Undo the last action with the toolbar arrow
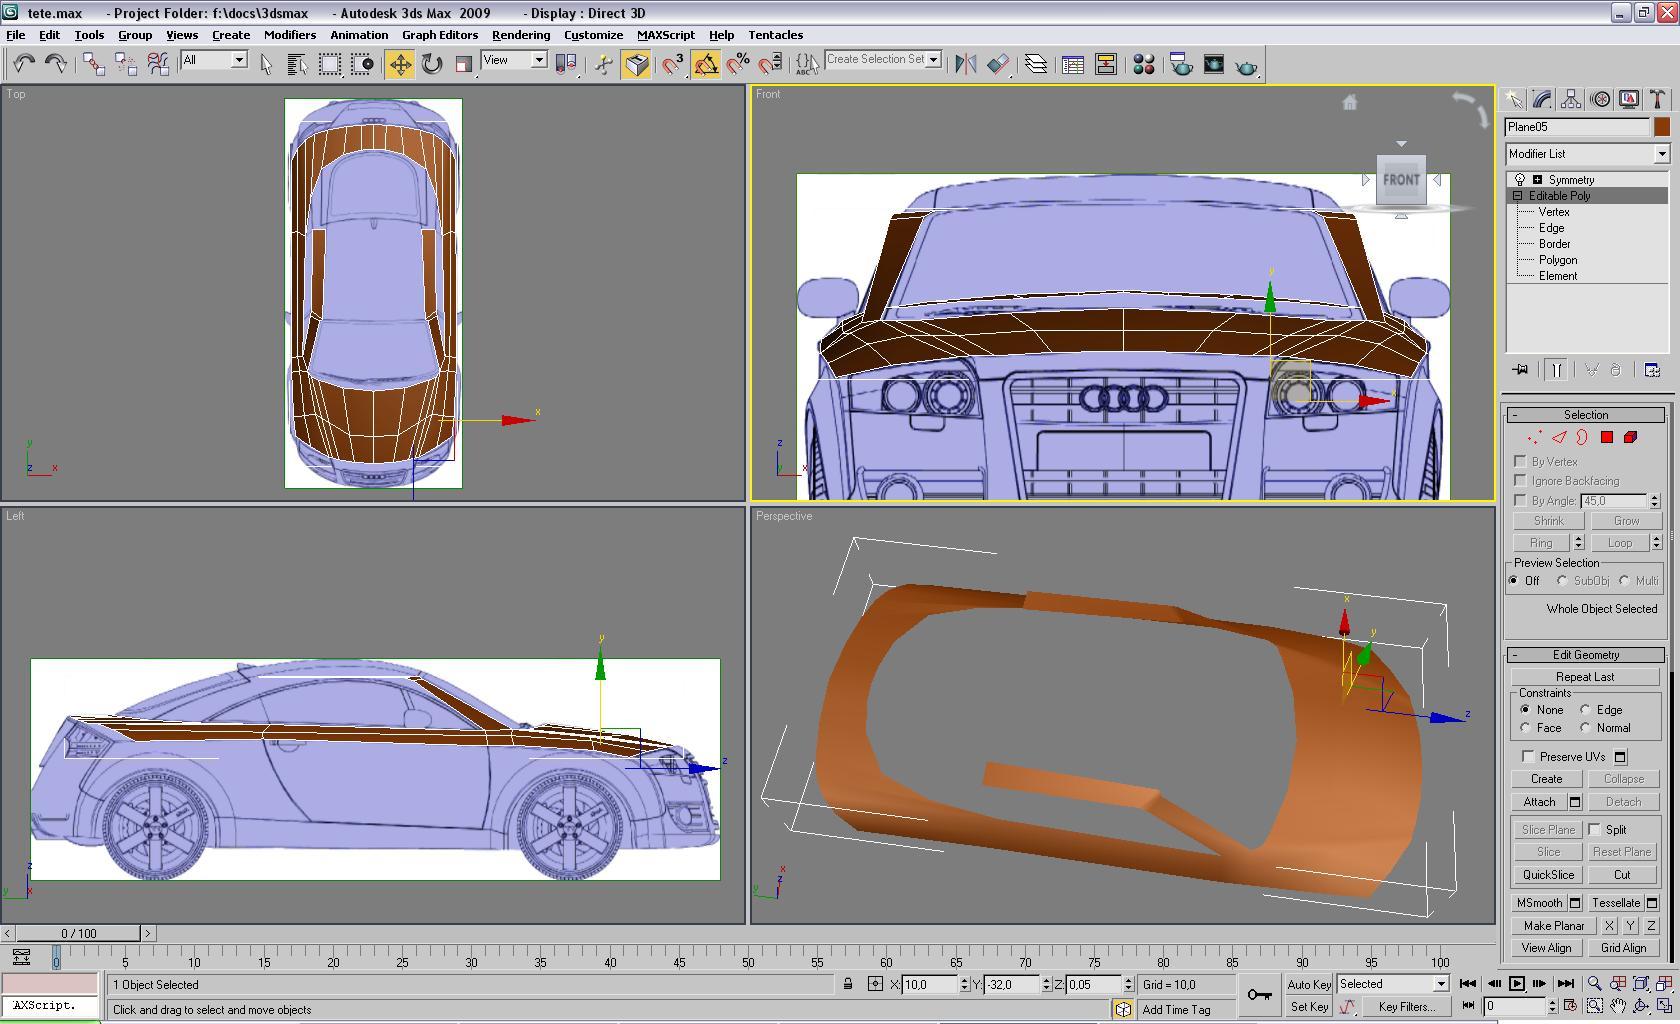 click(24, 64)
